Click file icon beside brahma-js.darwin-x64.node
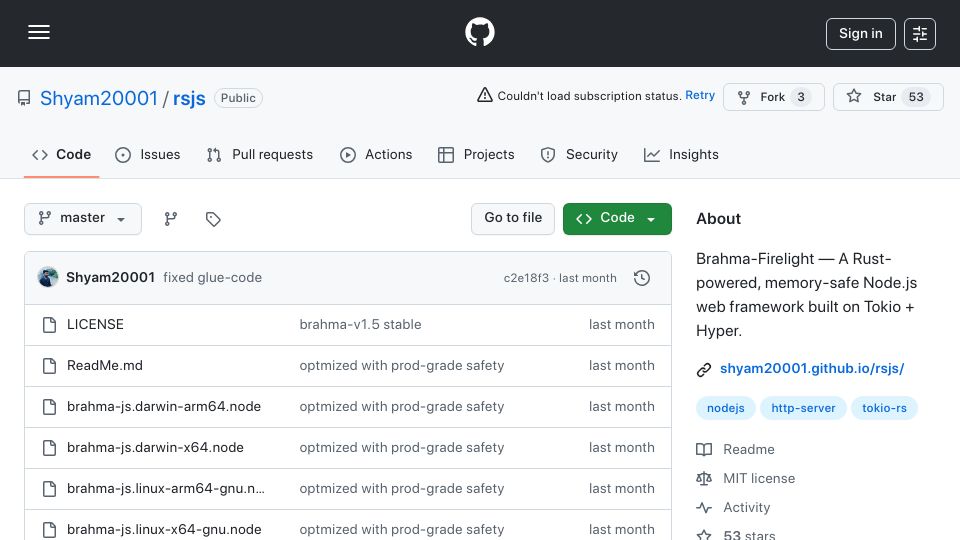Image resolution: width=960 pixels, height=540 pixels. coord(50,448)
